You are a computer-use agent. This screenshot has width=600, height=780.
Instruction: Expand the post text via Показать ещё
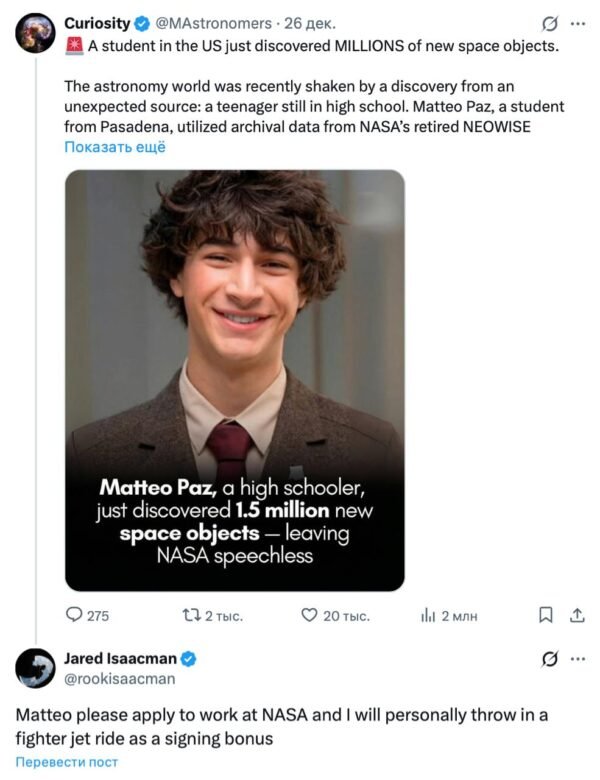pyautogui.click(x=115, y=147)
